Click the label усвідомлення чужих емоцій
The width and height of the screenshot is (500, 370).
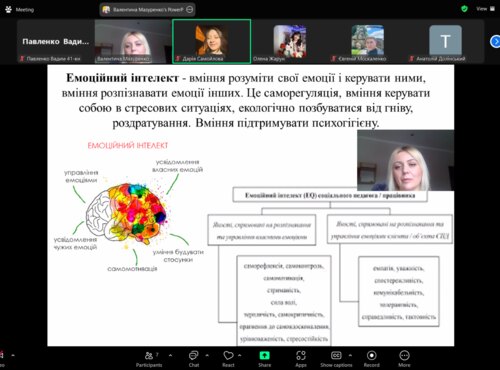[75, 243]
